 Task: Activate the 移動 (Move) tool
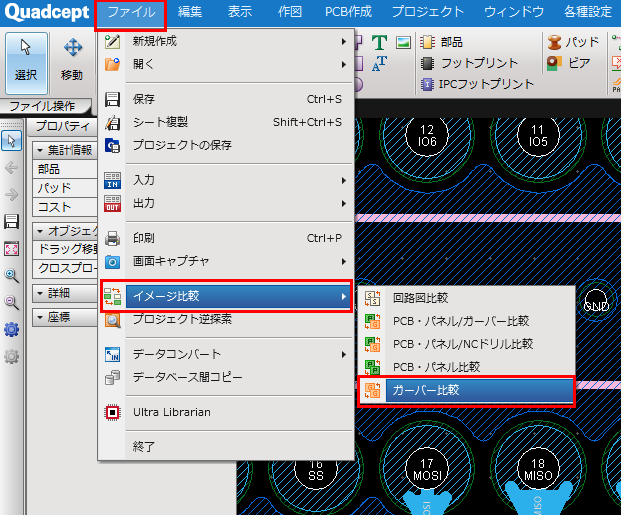click(x=72, y=63)
